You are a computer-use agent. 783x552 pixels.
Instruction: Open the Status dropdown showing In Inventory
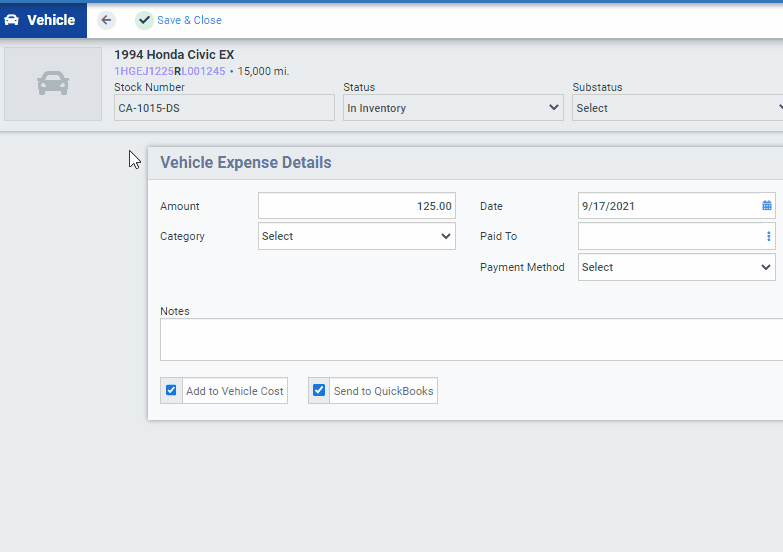(453, 108)
